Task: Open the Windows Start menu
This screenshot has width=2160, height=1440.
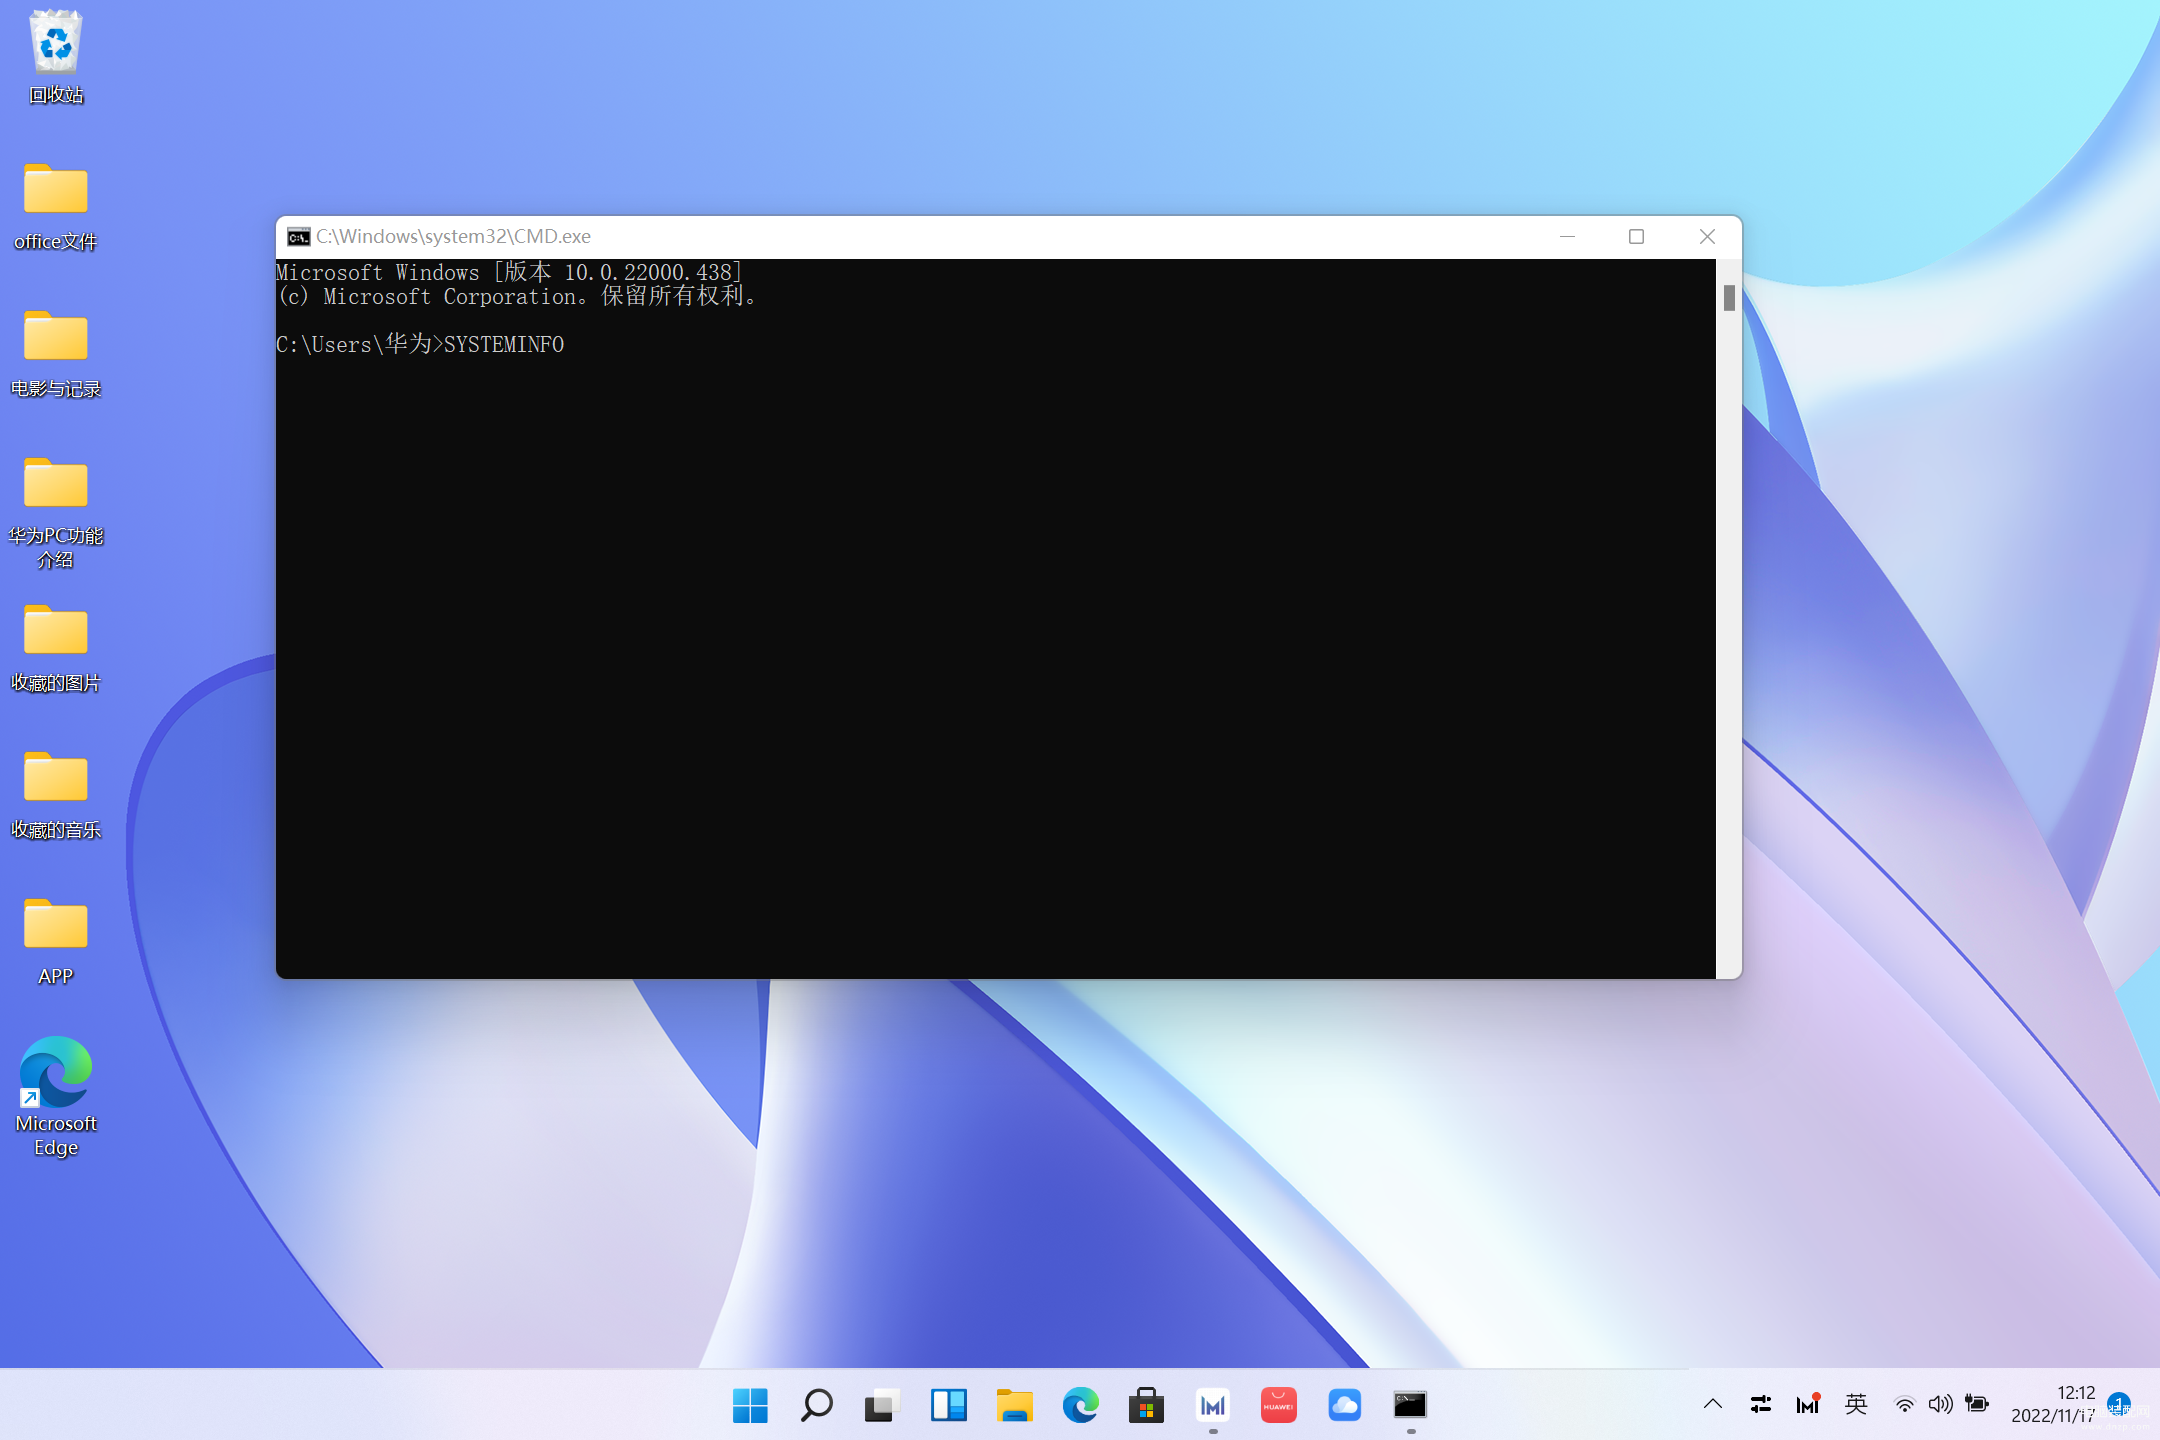Action: pyautogui.click(x=750, y=1405)
